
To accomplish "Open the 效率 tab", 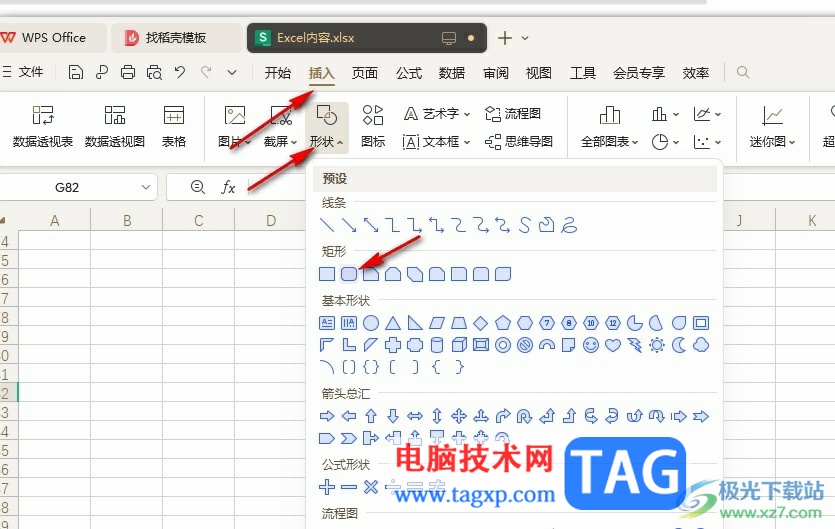I will point(695,72).
